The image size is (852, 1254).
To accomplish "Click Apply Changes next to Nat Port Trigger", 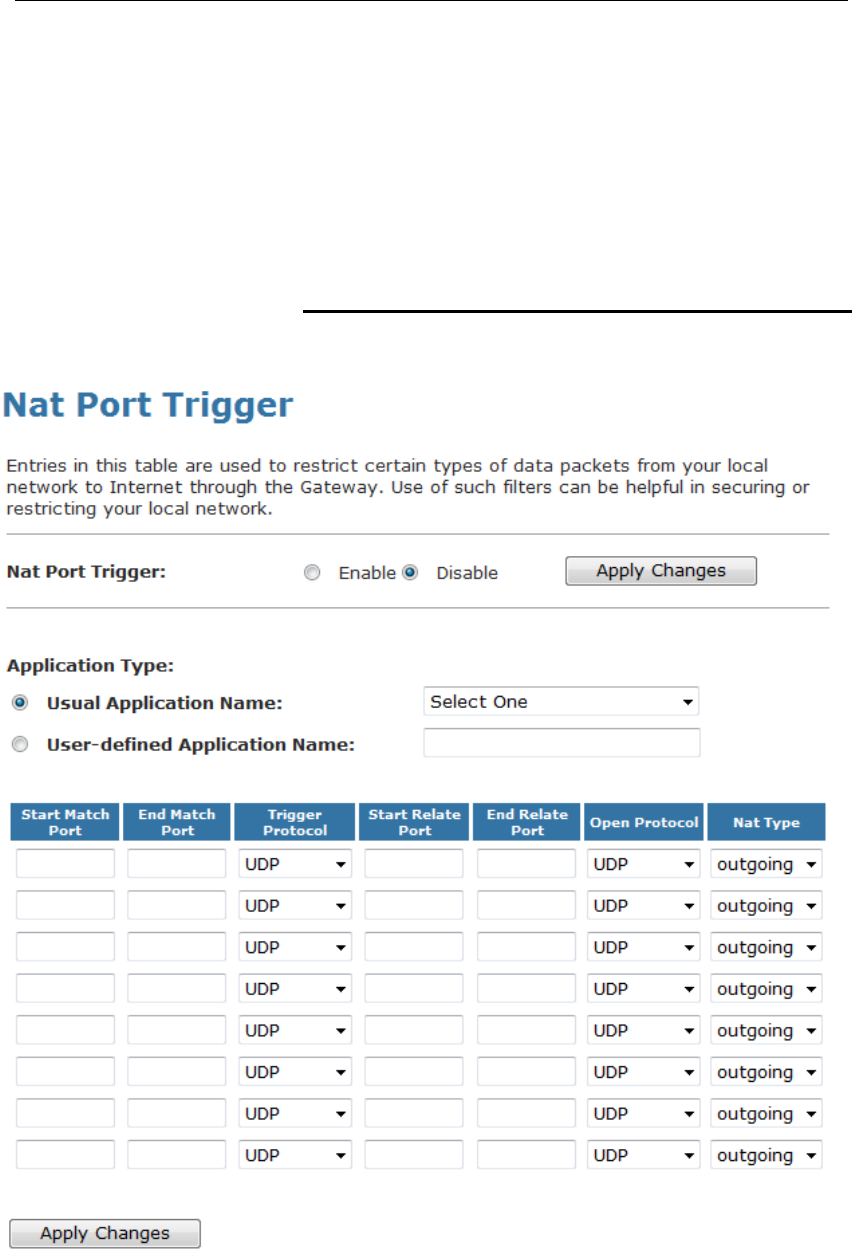I will [x=661, y=571].
